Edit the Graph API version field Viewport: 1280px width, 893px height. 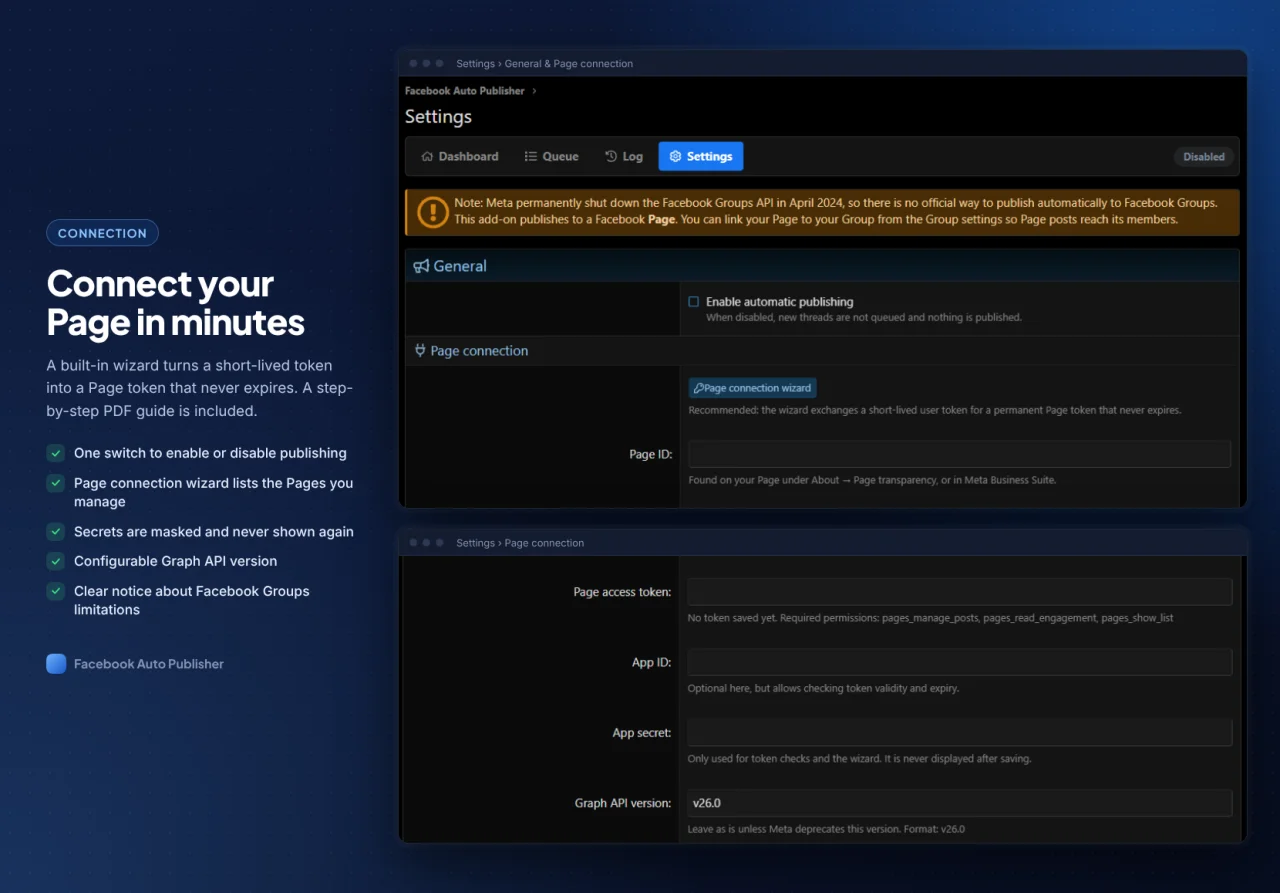point(960,803)
